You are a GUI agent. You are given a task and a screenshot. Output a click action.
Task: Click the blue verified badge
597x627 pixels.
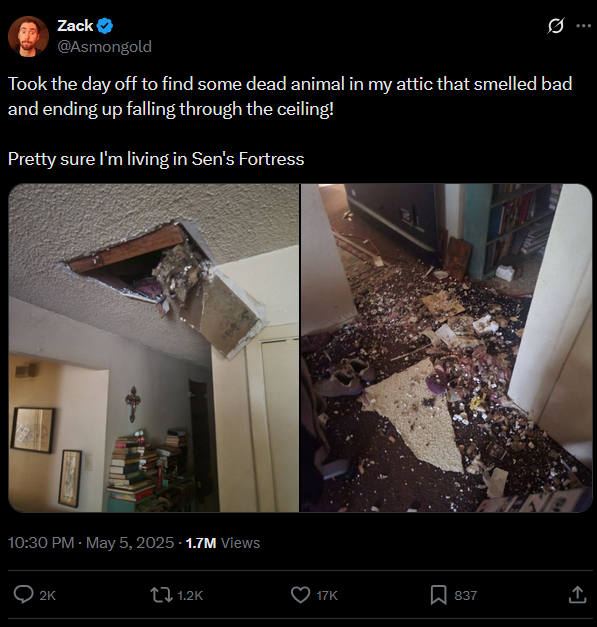coord(106,26)
